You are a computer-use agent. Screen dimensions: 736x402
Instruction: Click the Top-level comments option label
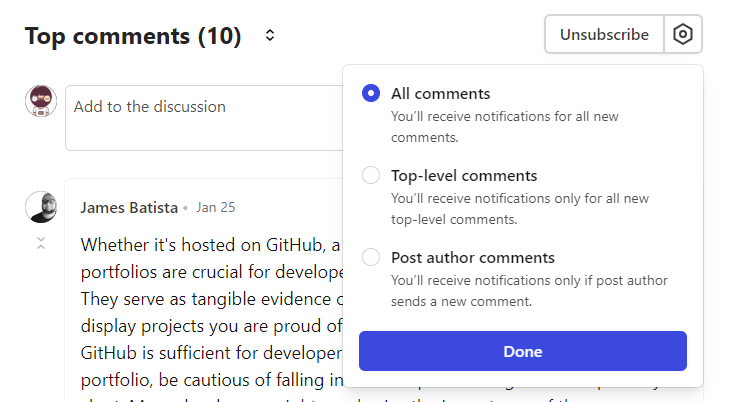tap(464, 176)
